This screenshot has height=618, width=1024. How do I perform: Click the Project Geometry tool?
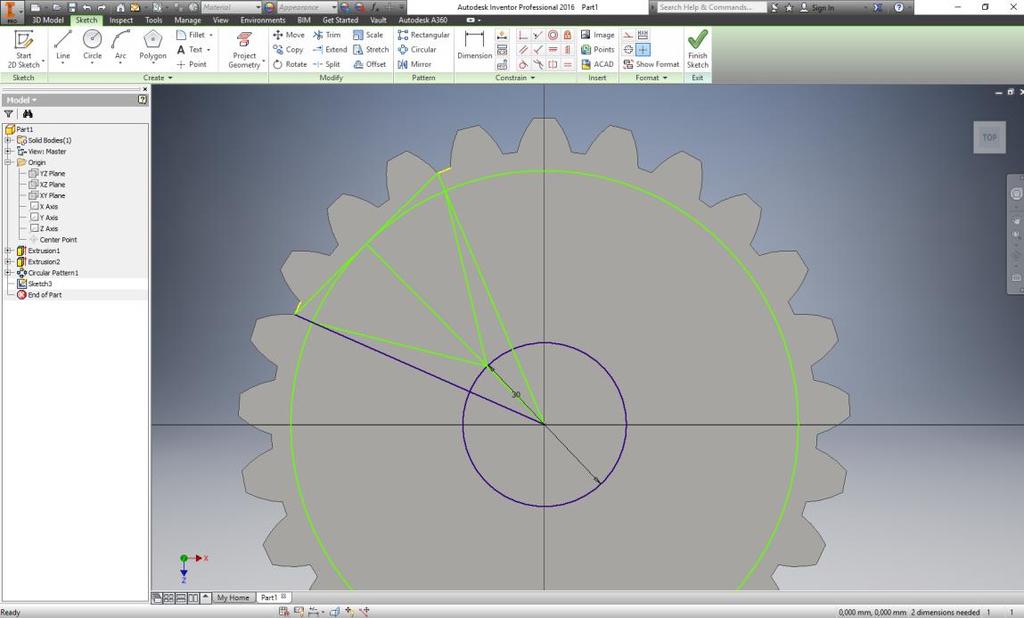(244, 49)
